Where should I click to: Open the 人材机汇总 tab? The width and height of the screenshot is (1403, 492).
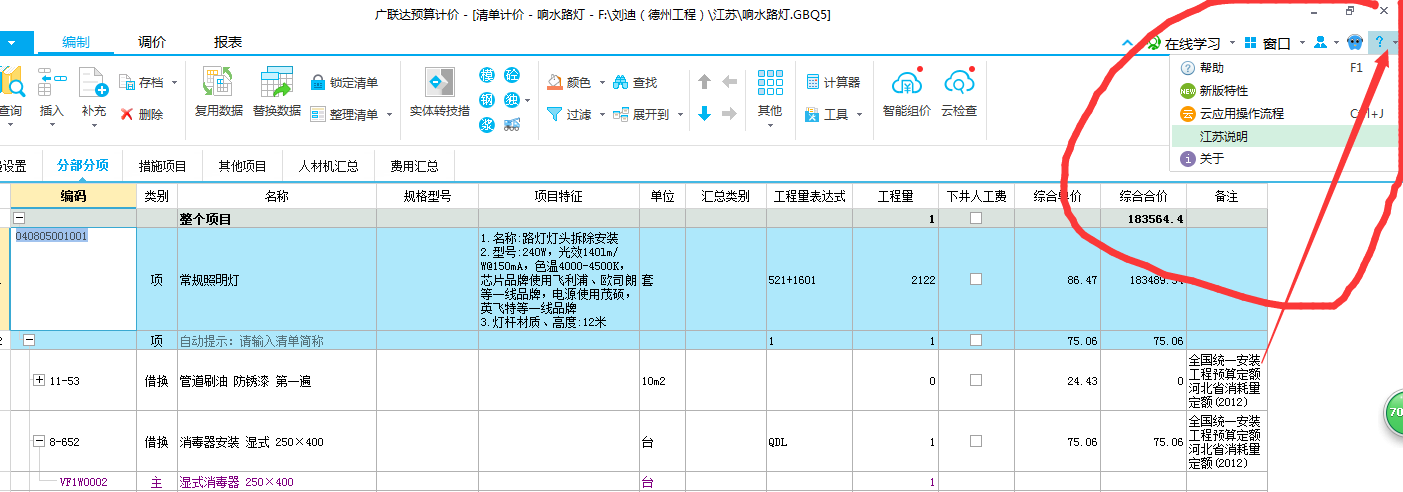(328, 166)
